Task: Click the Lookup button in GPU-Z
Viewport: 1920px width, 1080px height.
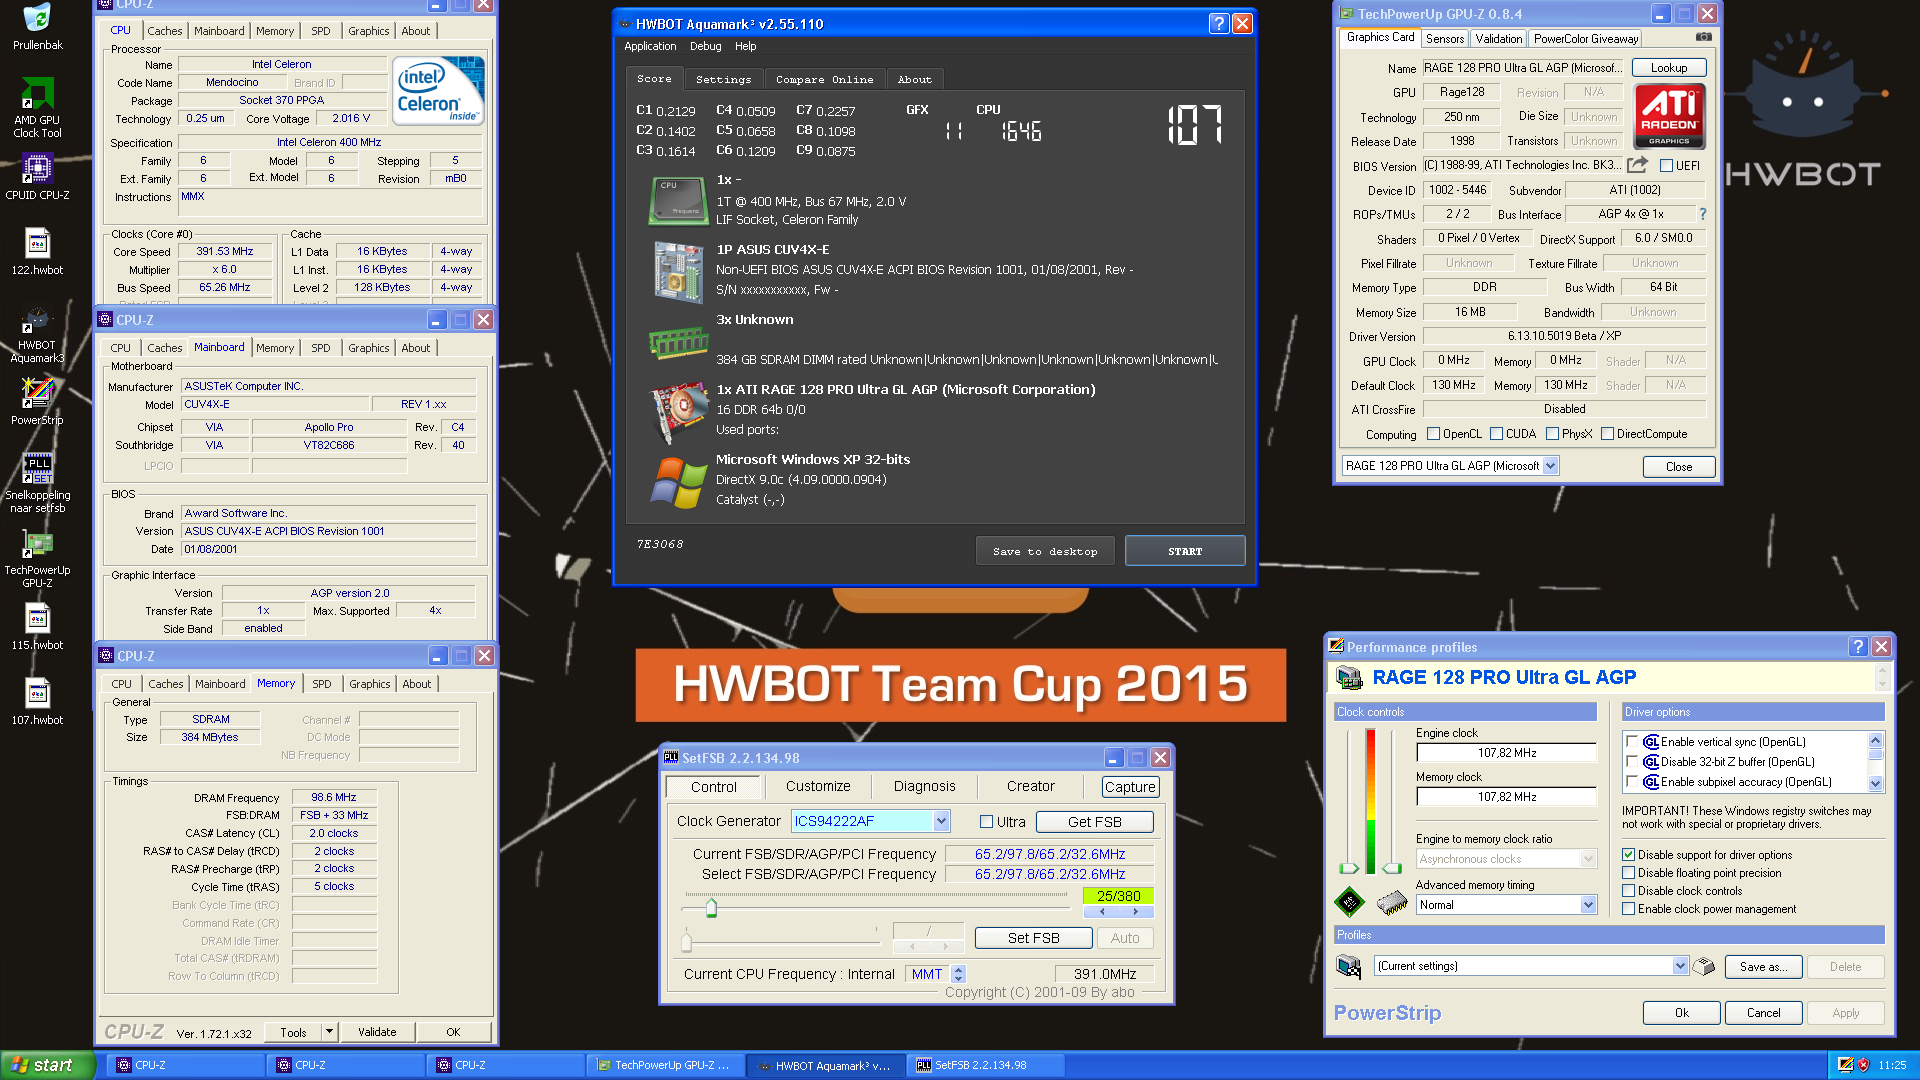Action: [1669, 68]
